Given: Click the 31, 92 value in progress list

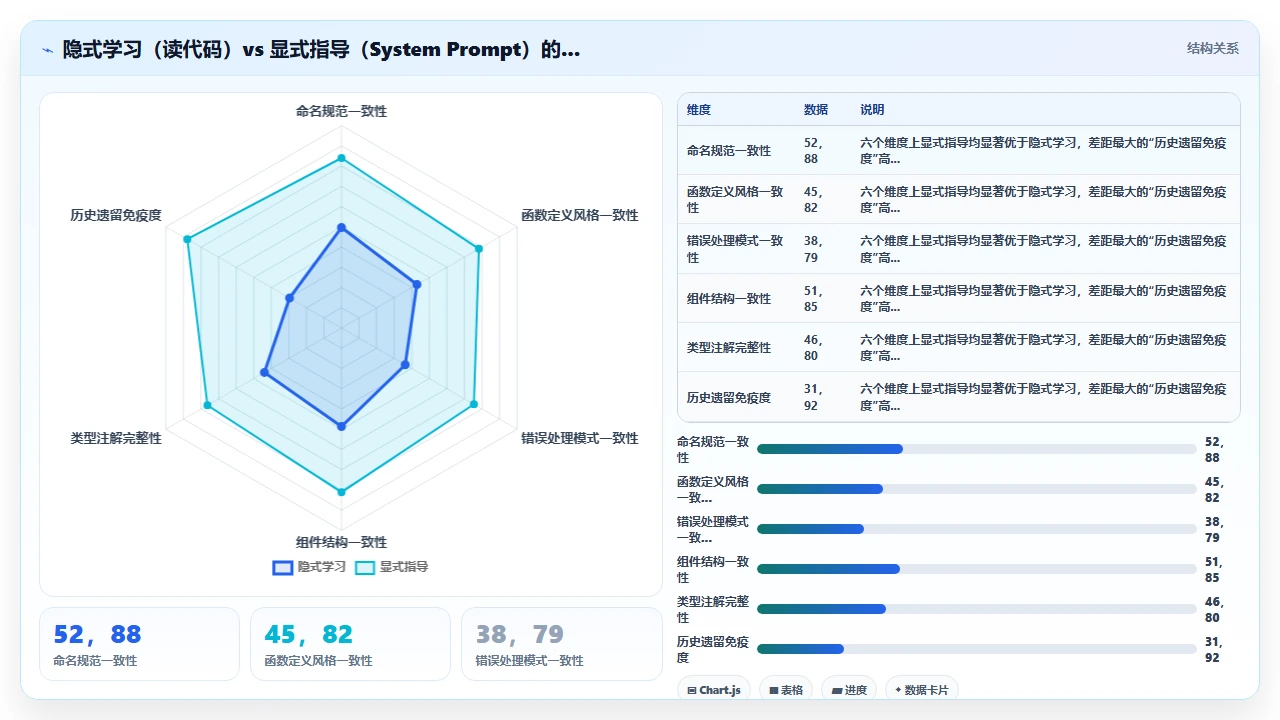Looking at the screenshot, I should click(x=1214, y=649).
